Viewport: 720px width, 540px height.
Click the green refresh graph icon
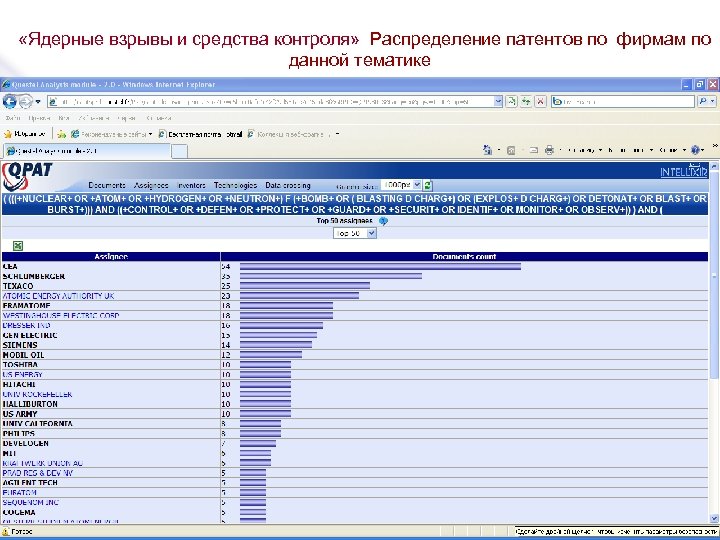pos(428,185)
